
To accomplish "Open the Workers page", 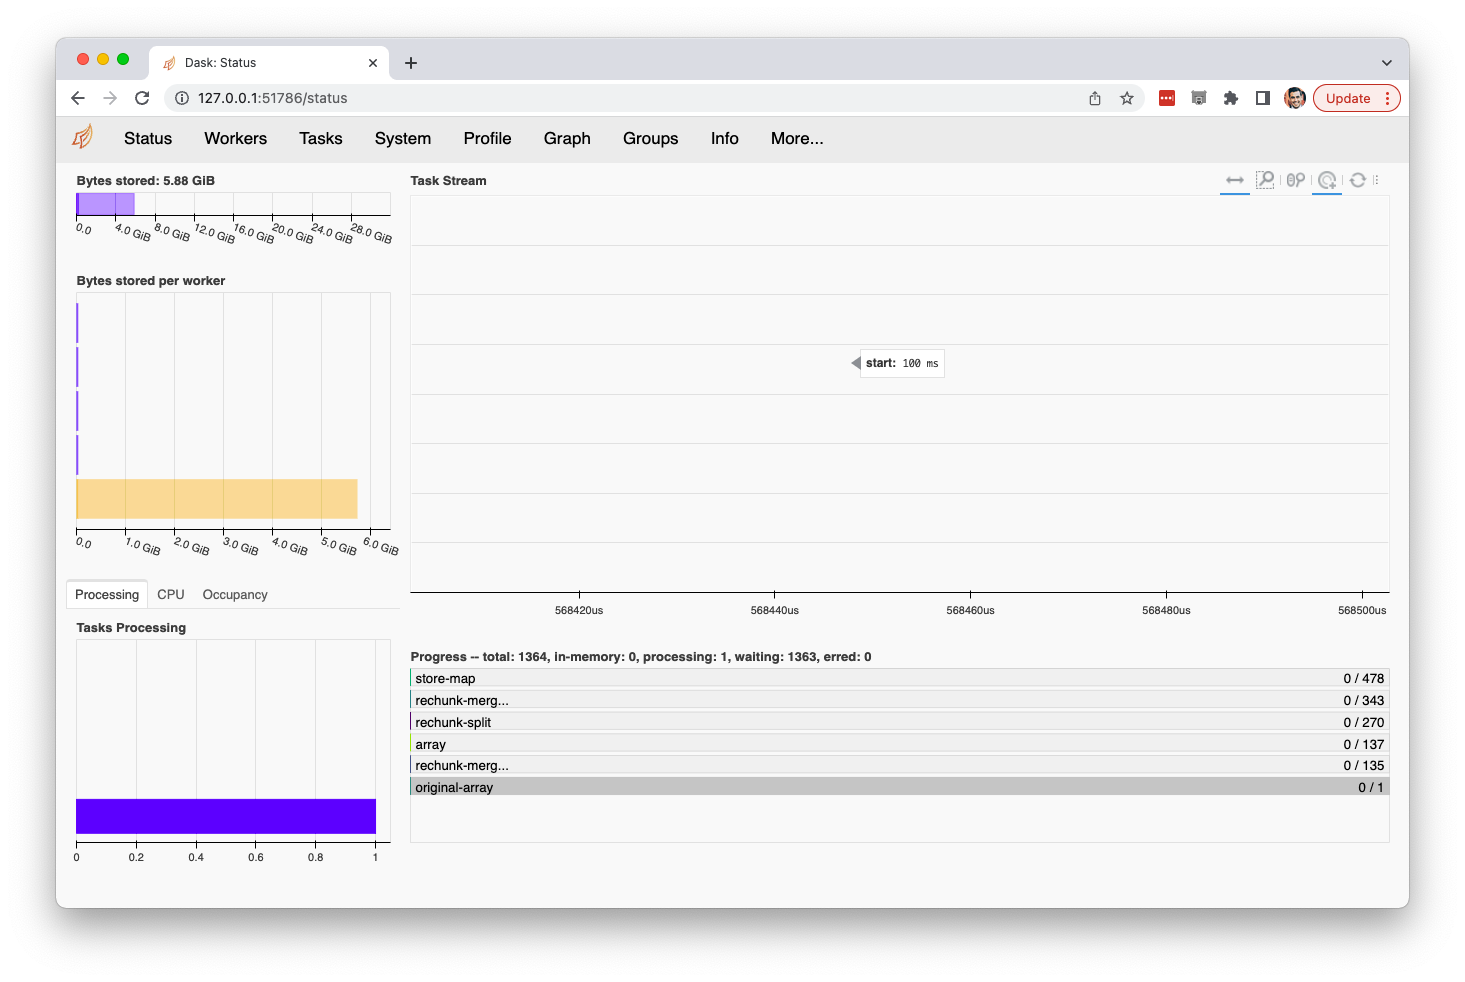I will coord(235,138).
